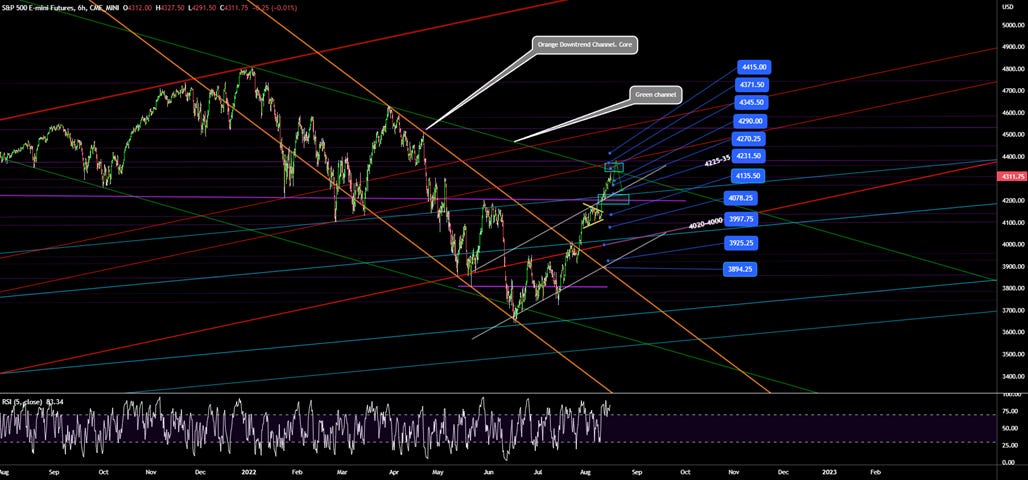Click the 4225-35 text annotation
Viewport: 1028px width, 480px height.
click(717, 161)
